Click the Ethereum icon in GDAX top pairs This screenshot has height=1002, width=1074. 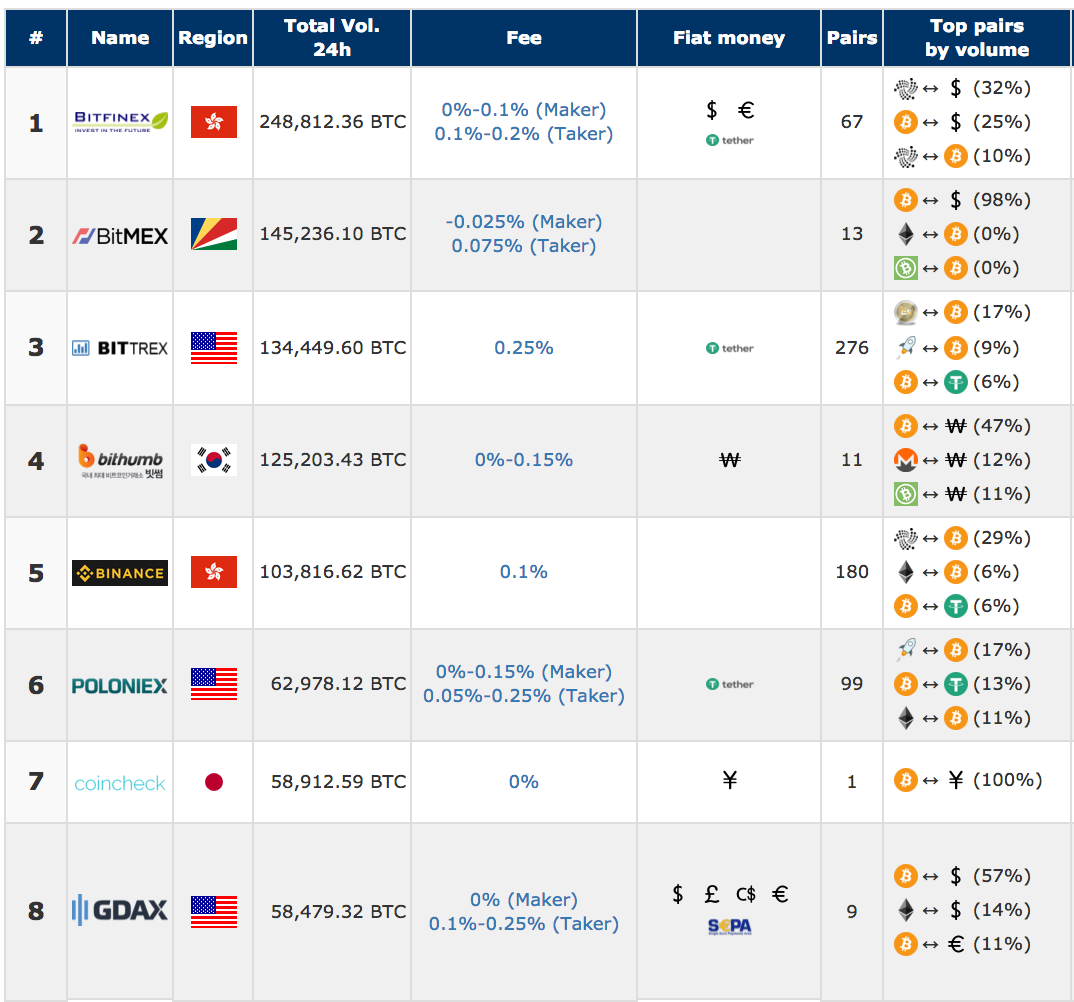pos(906,910)
